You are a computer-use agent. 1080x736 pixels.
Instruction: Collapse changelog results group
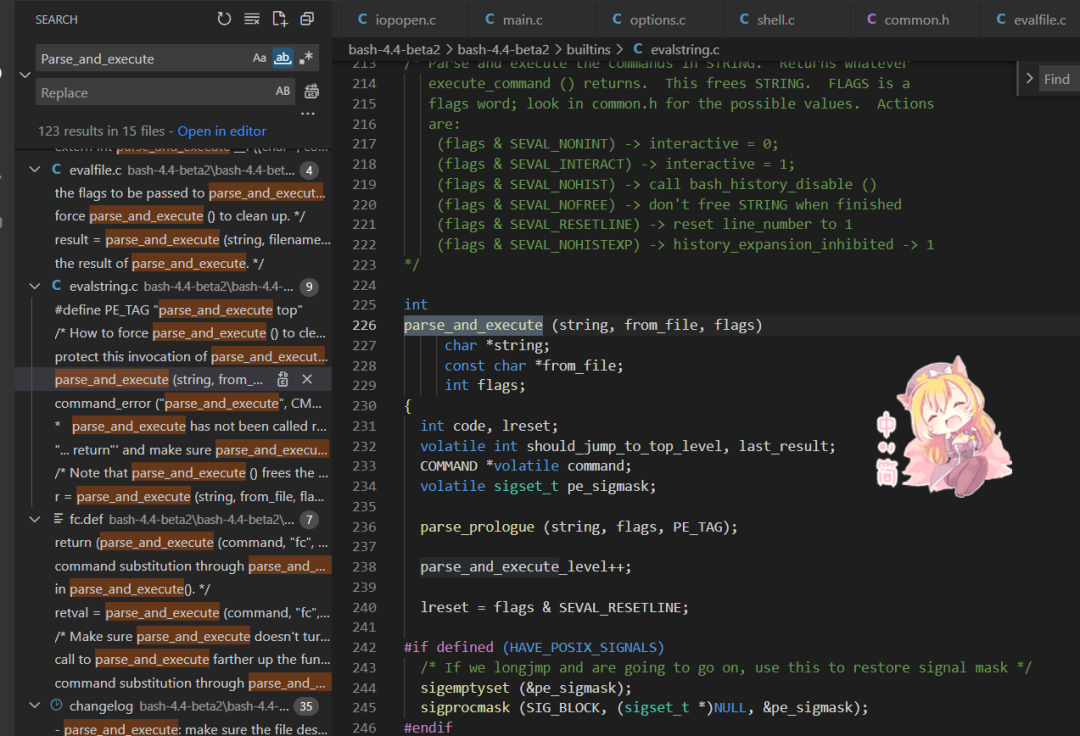35,705
